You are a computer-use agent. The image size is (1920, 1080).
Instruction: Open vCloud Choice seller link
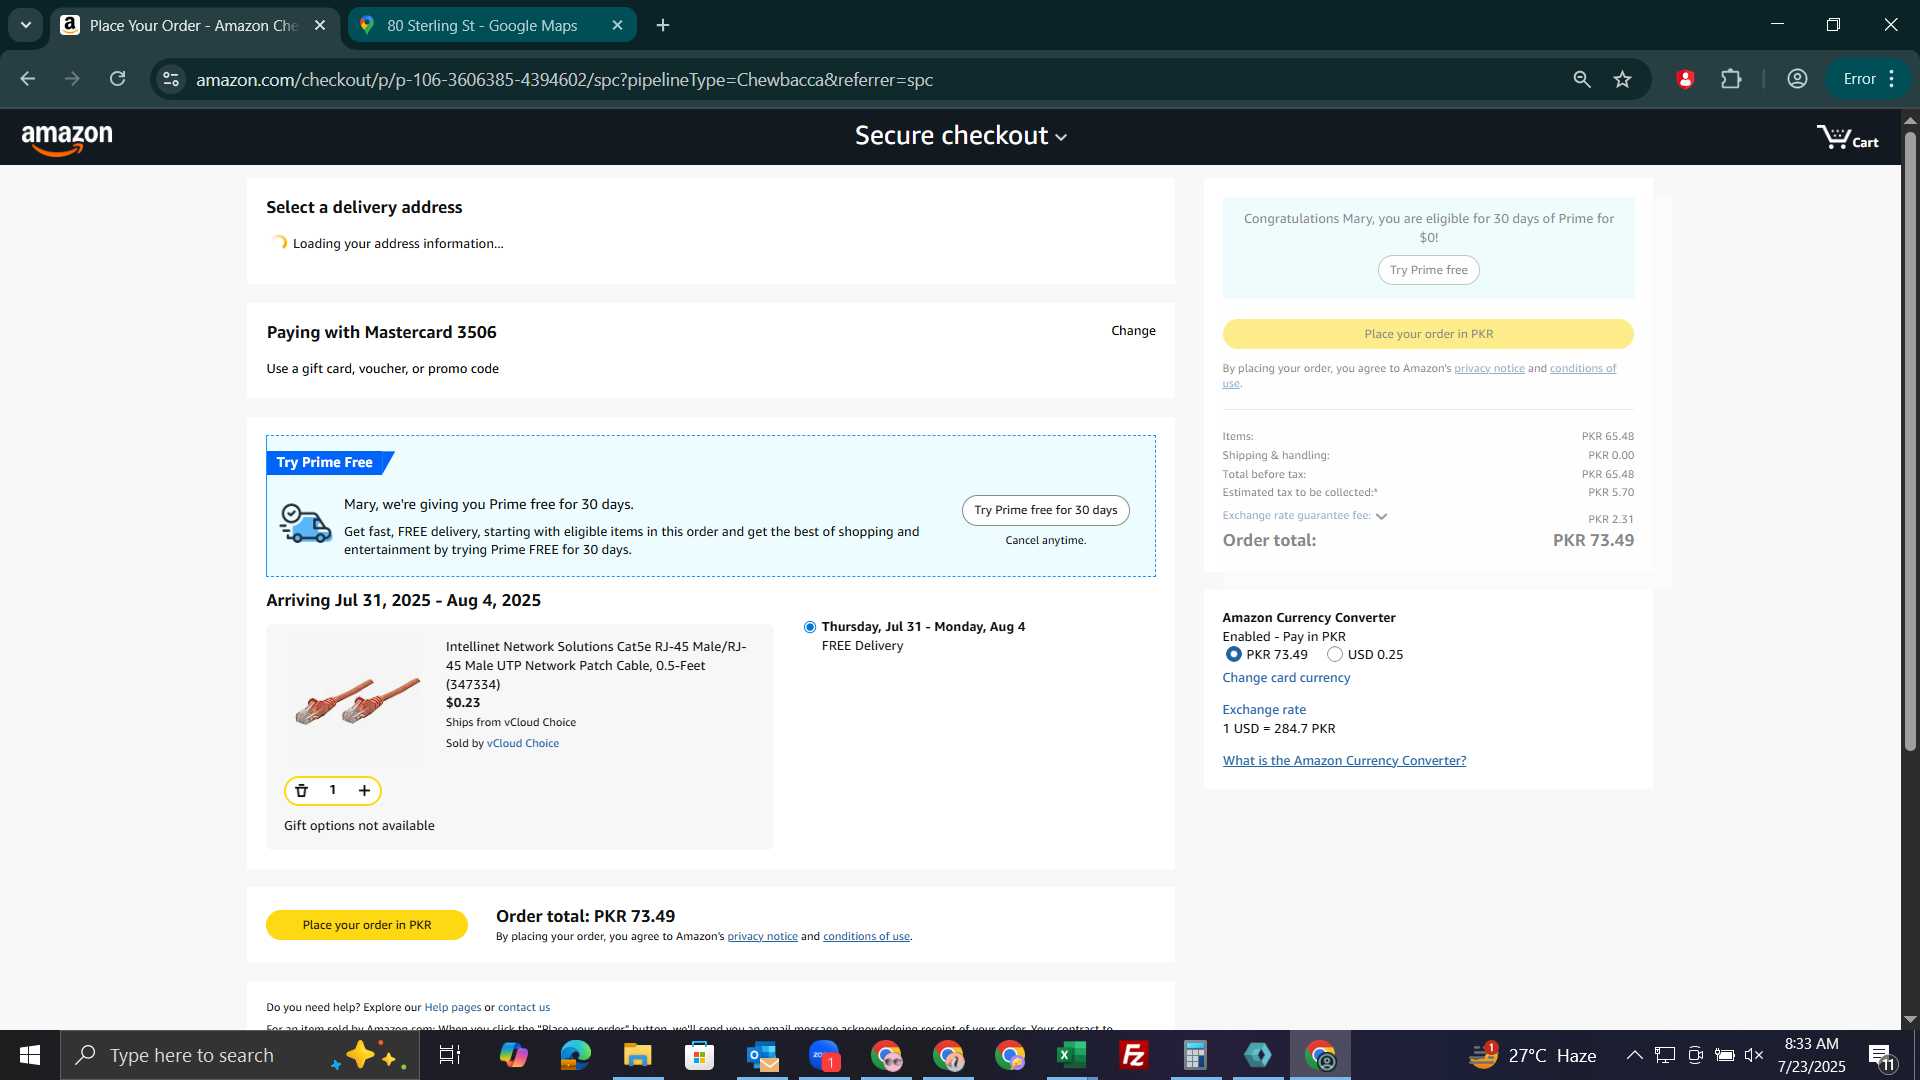click(x=522, y=744)
